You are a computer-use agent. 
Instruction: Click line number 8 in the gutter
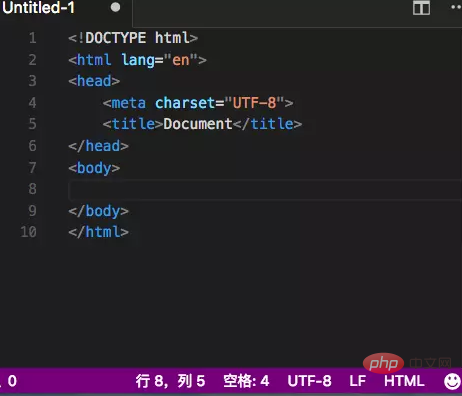(x=32, y=189)
